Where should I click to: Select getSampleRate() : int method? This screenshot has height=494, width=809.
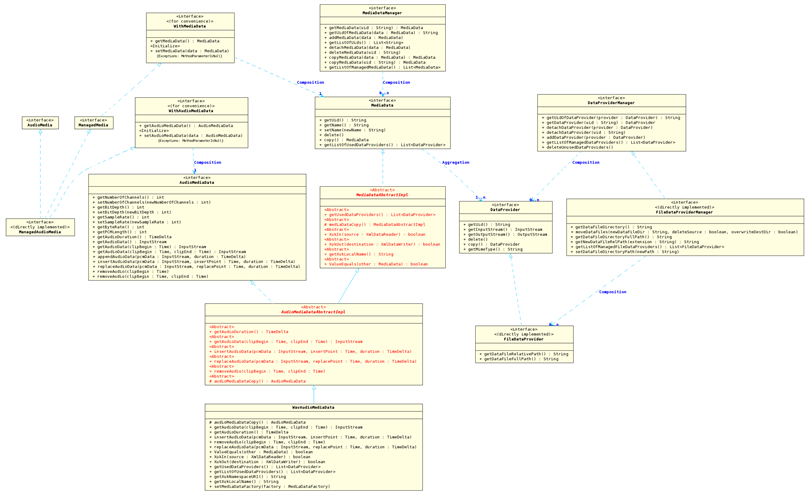tap(121, 217)
